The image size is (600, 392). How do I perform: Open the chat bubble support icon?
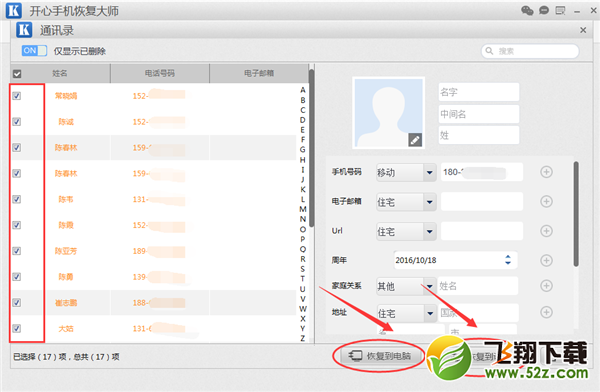pyautogui.click(x=544, y=10)
